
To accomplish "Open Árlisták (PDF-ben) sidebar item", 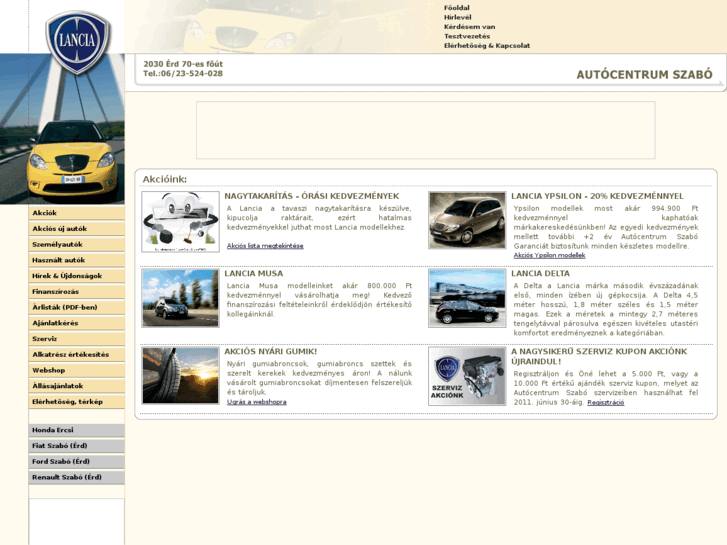I will (x=77, y=308).
